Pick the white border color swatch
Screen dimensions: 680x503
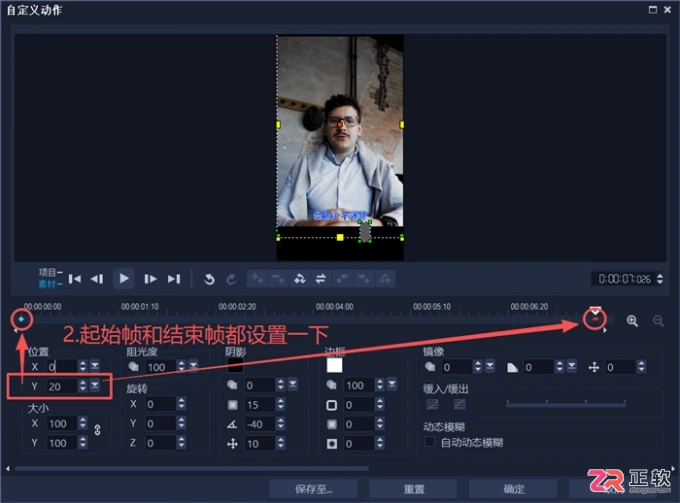tap(334, 365)
